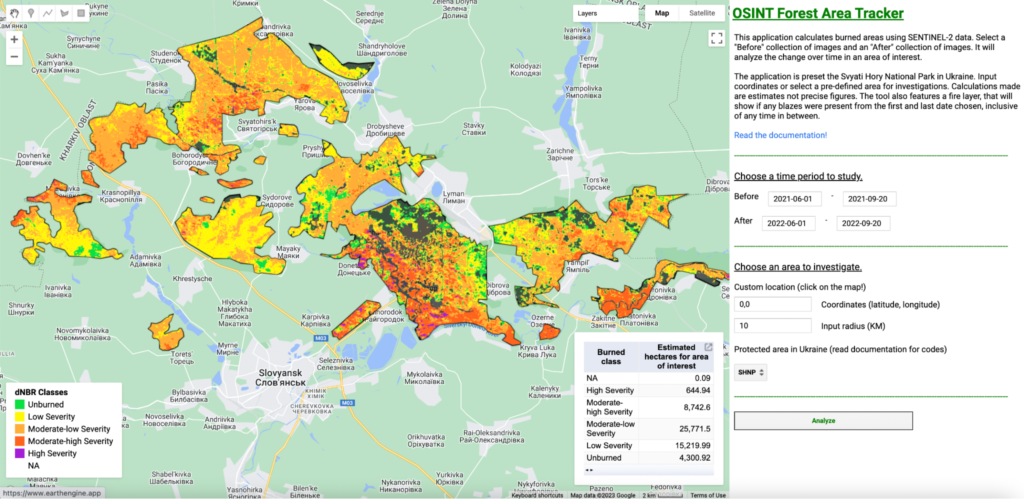1024x499 pixels.
Task: Open burned class table in new window
Action: pos(709,348)
